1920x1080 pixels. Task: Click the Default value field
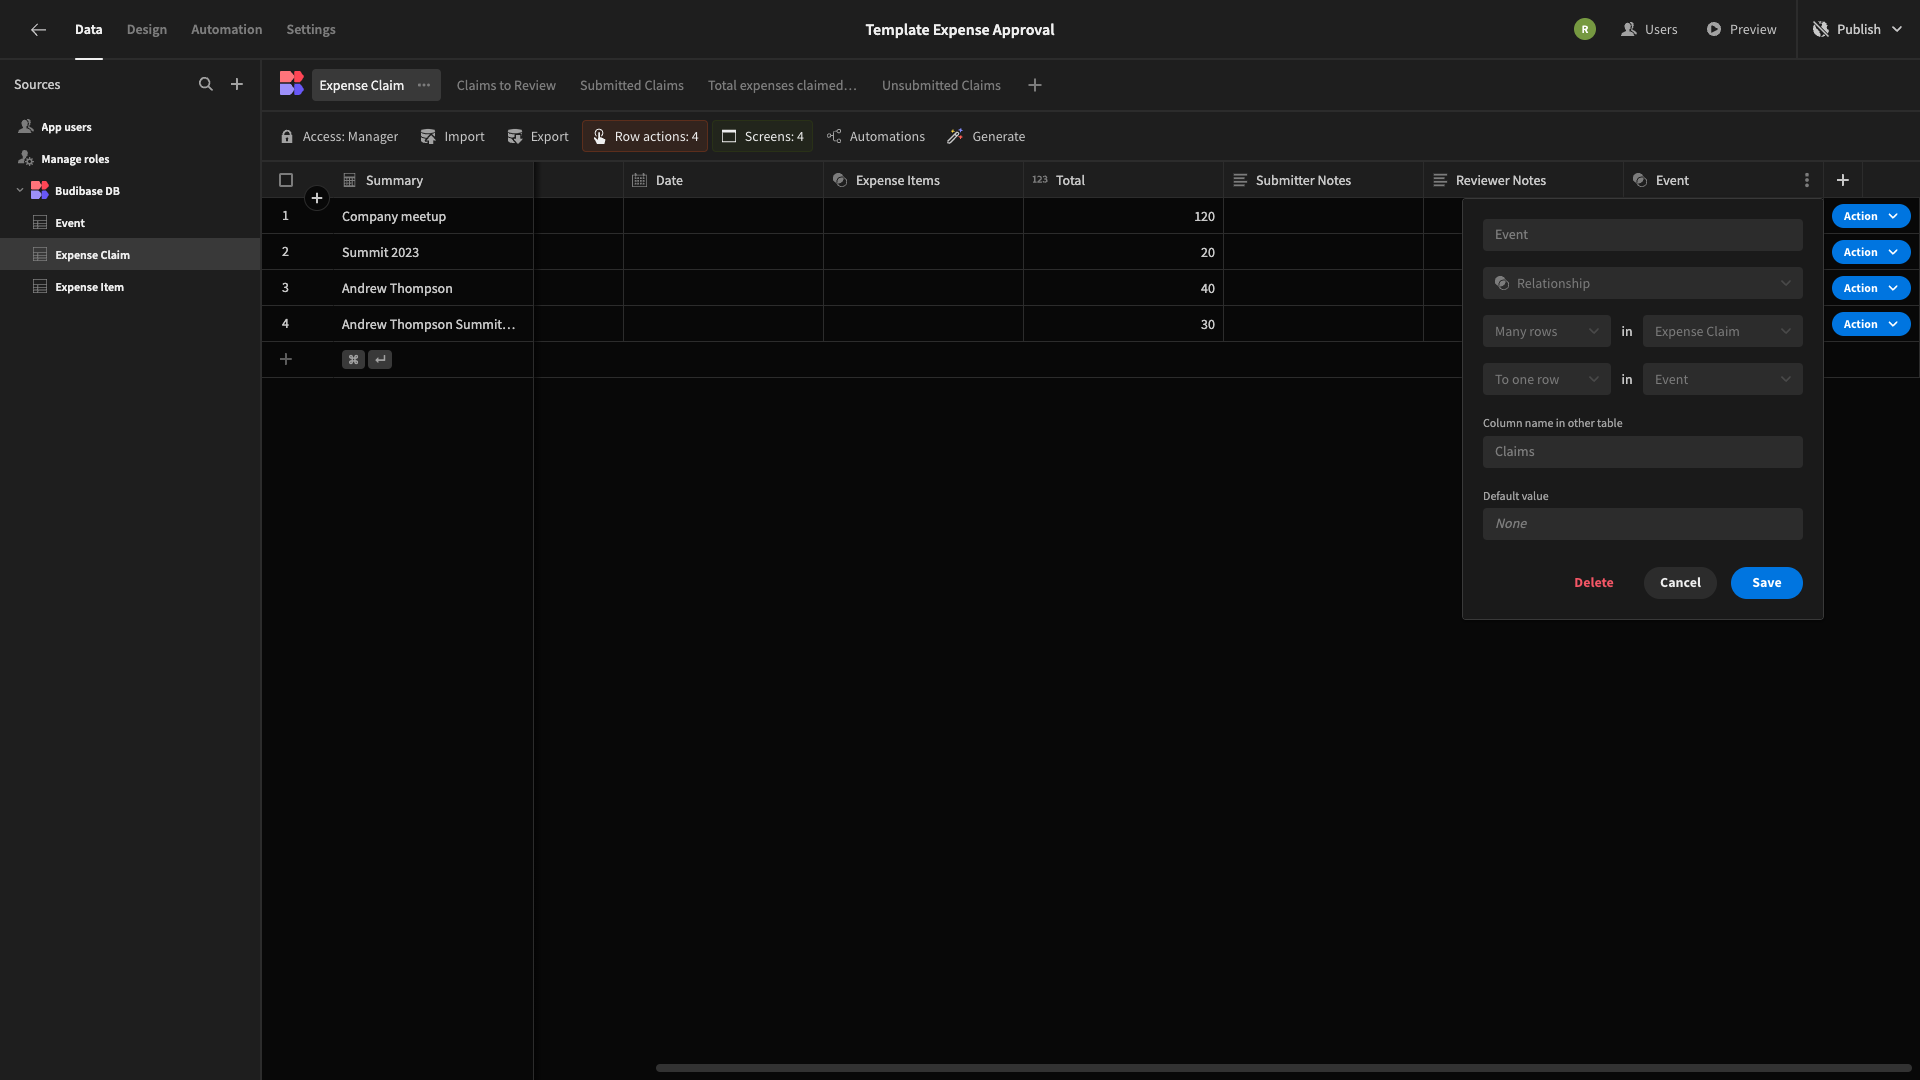click(x=1642, y=524)
